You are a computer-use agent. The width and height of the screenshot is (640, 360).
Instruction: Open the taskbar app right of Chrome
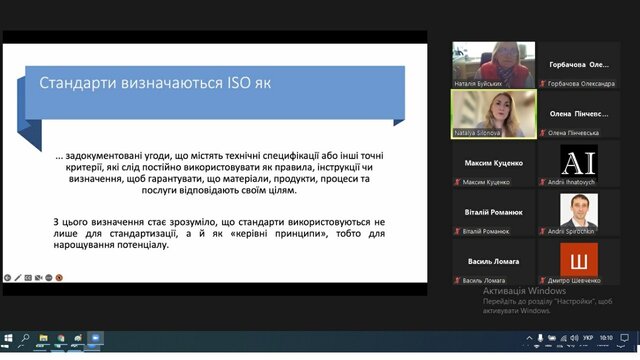click(x=78, y=338)
